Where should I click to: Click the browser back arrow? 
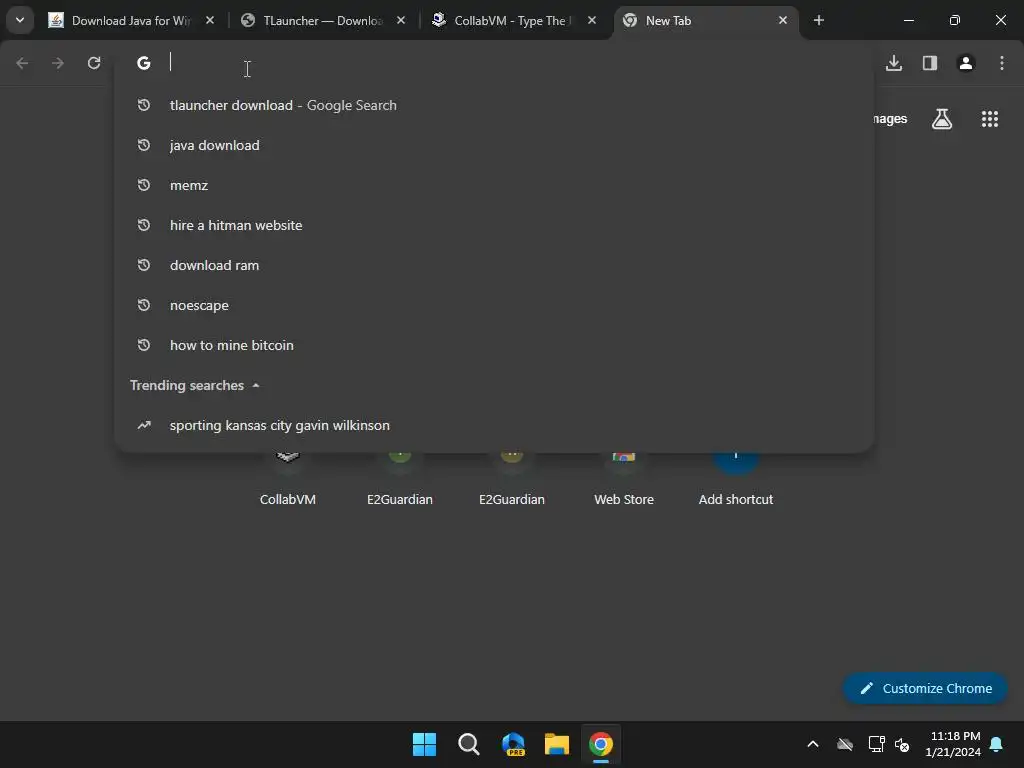22,63
